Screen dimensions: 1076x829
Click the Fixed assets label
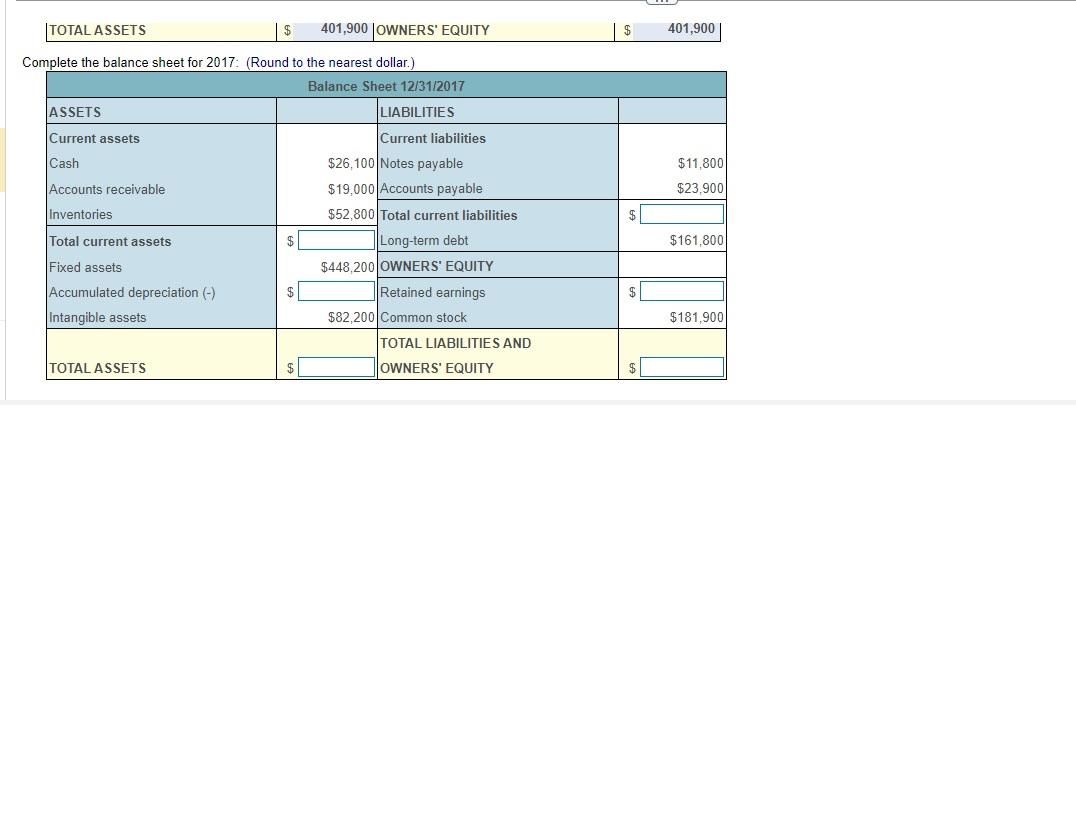85,267
